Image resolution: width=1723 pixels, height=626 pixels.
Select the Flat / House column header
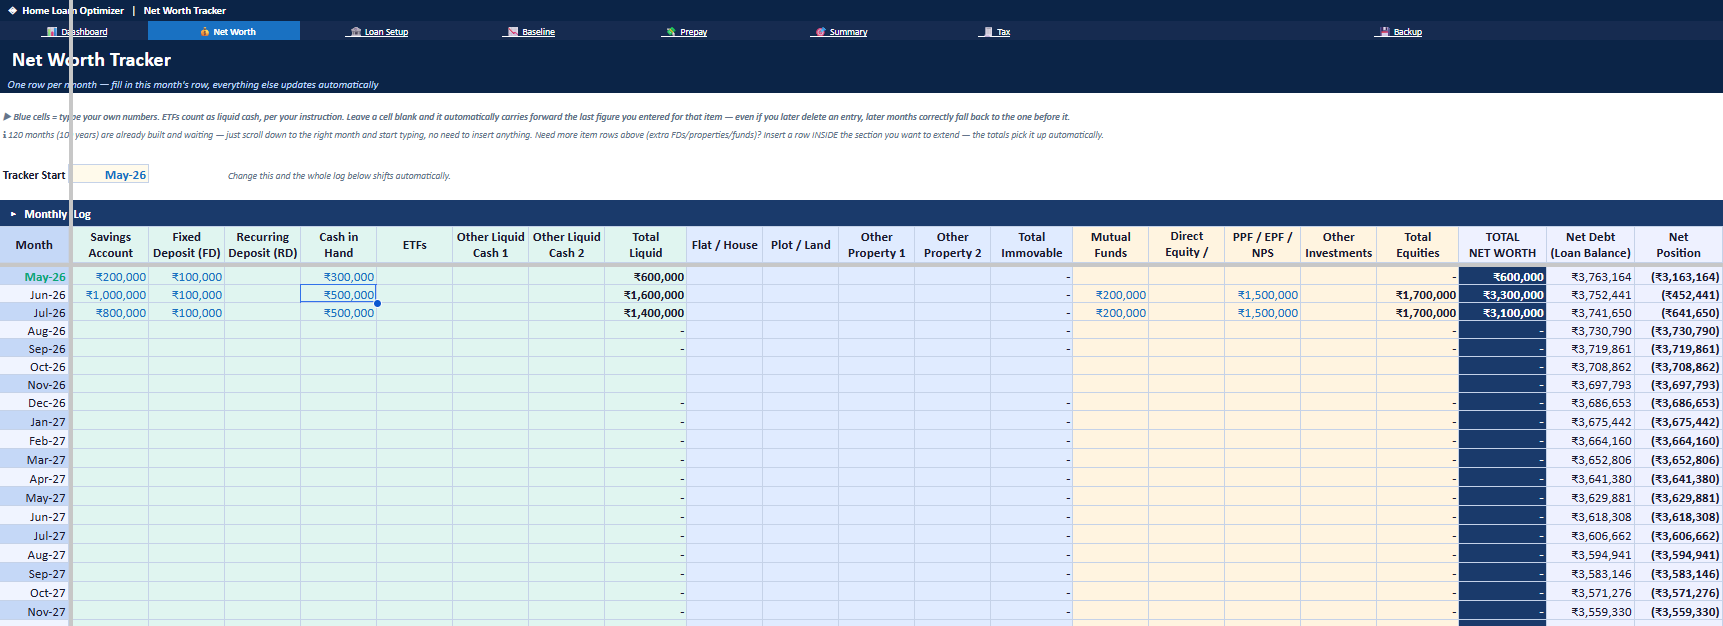[x=724, y=245]
